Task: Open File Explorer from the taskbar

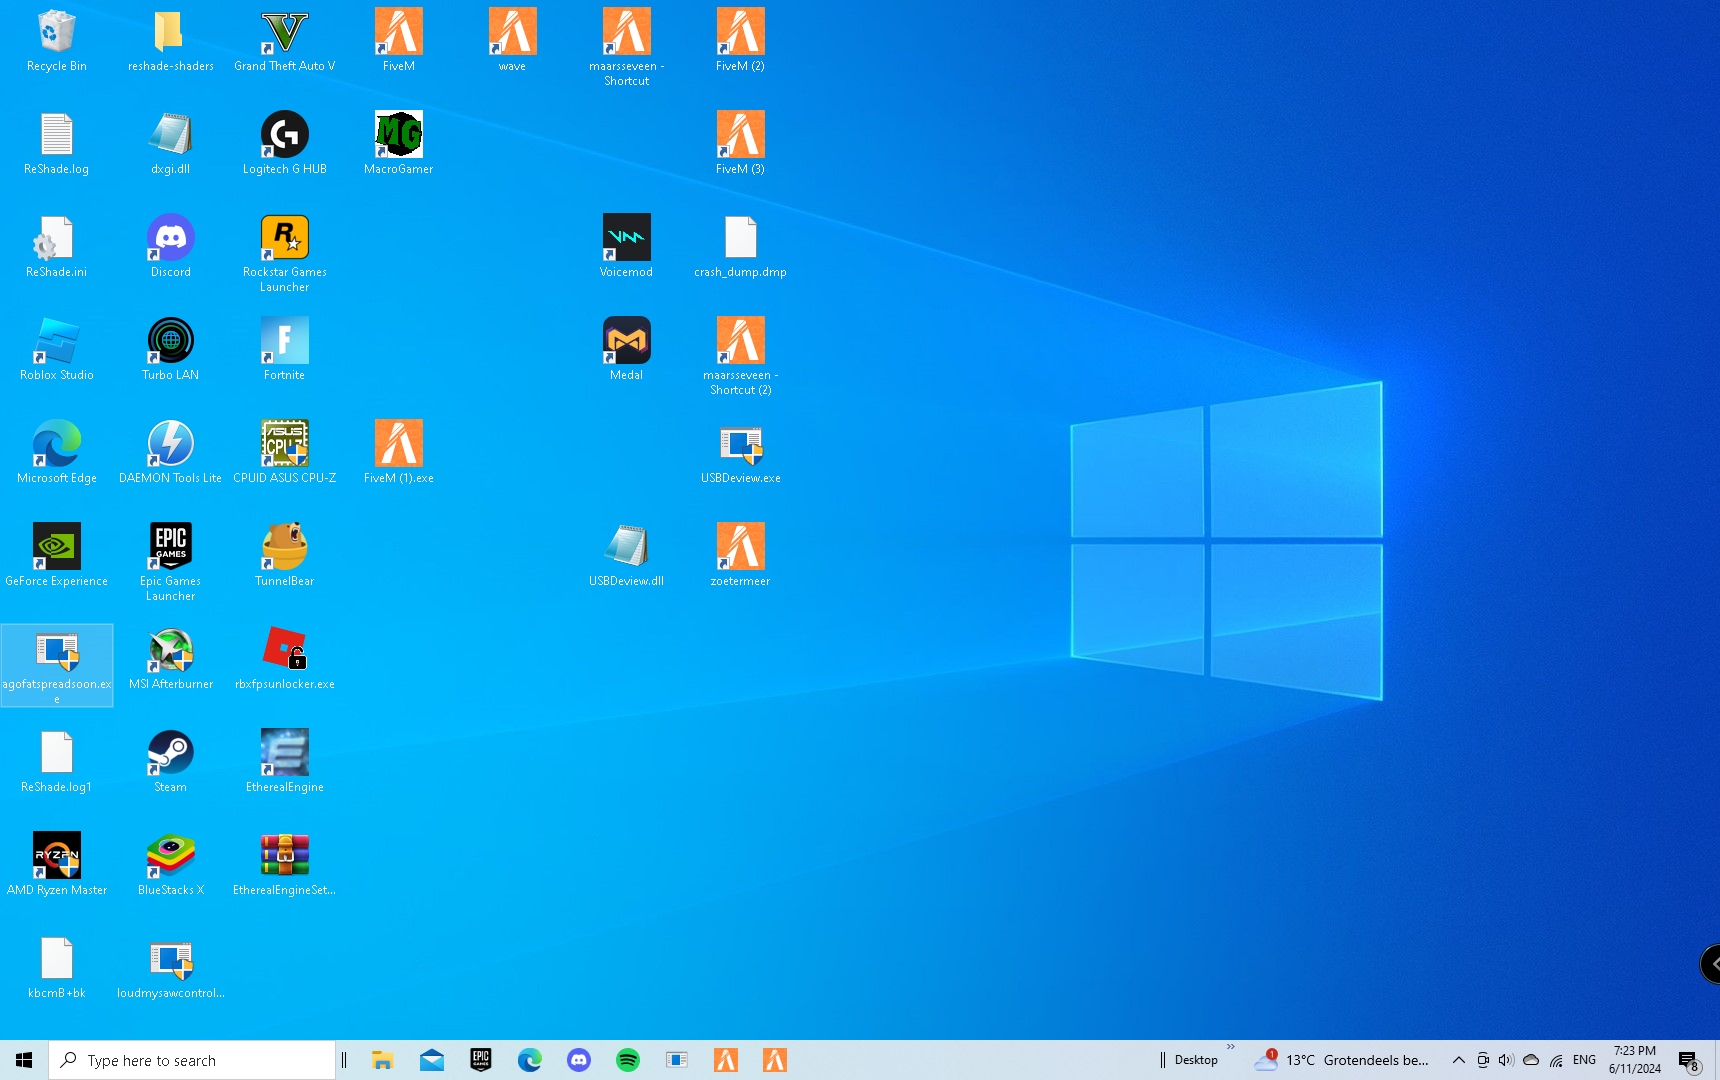Action: pyautogui.click(x=383, y=1060)
